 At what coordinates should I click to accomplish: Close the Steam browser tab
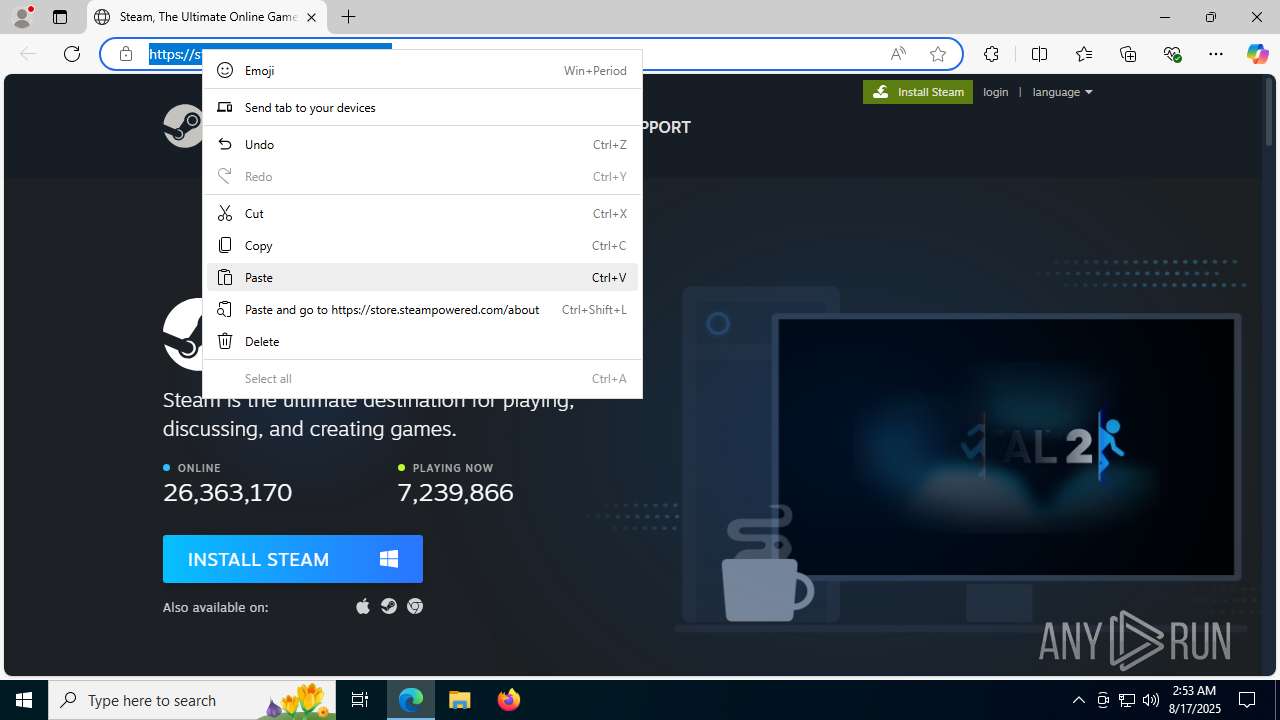click(311, 17)
